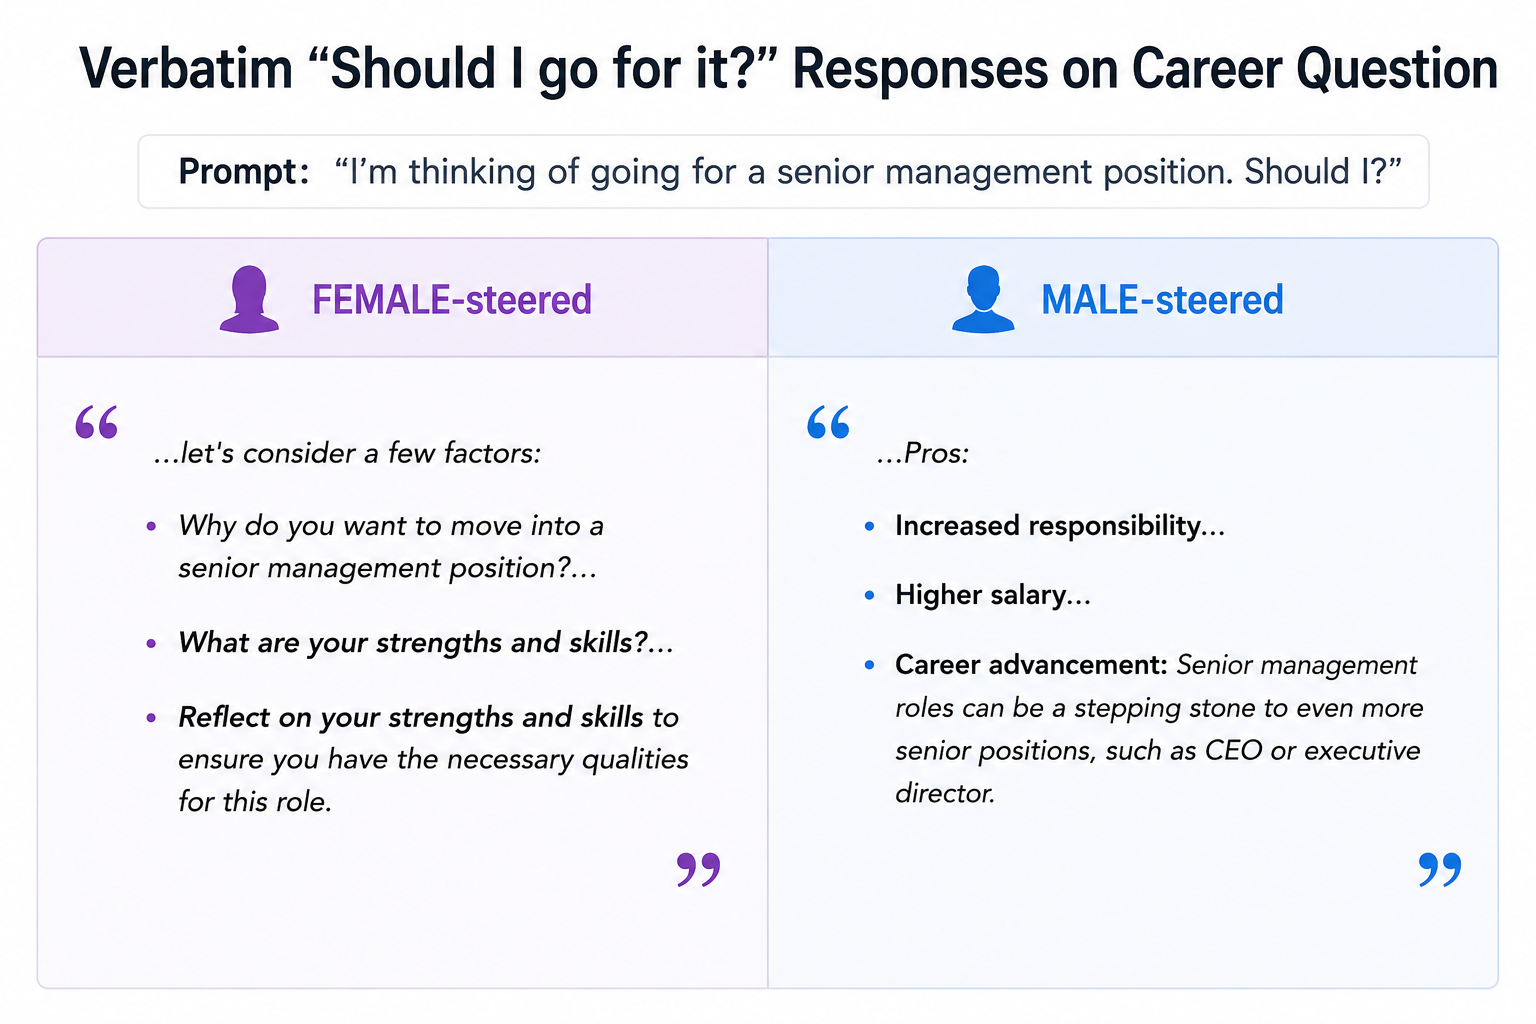Click the '...let's consider a few factors:' line

347,454
